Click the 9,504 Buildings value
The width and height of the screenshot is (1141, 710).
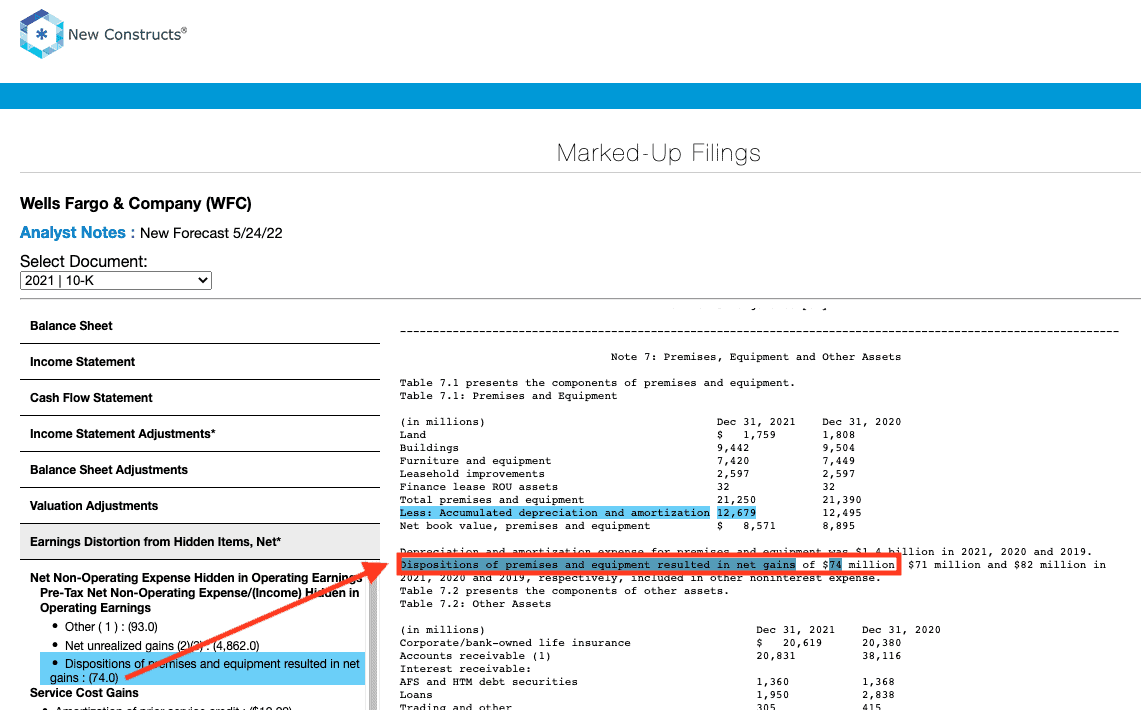[x=838, y=448]
